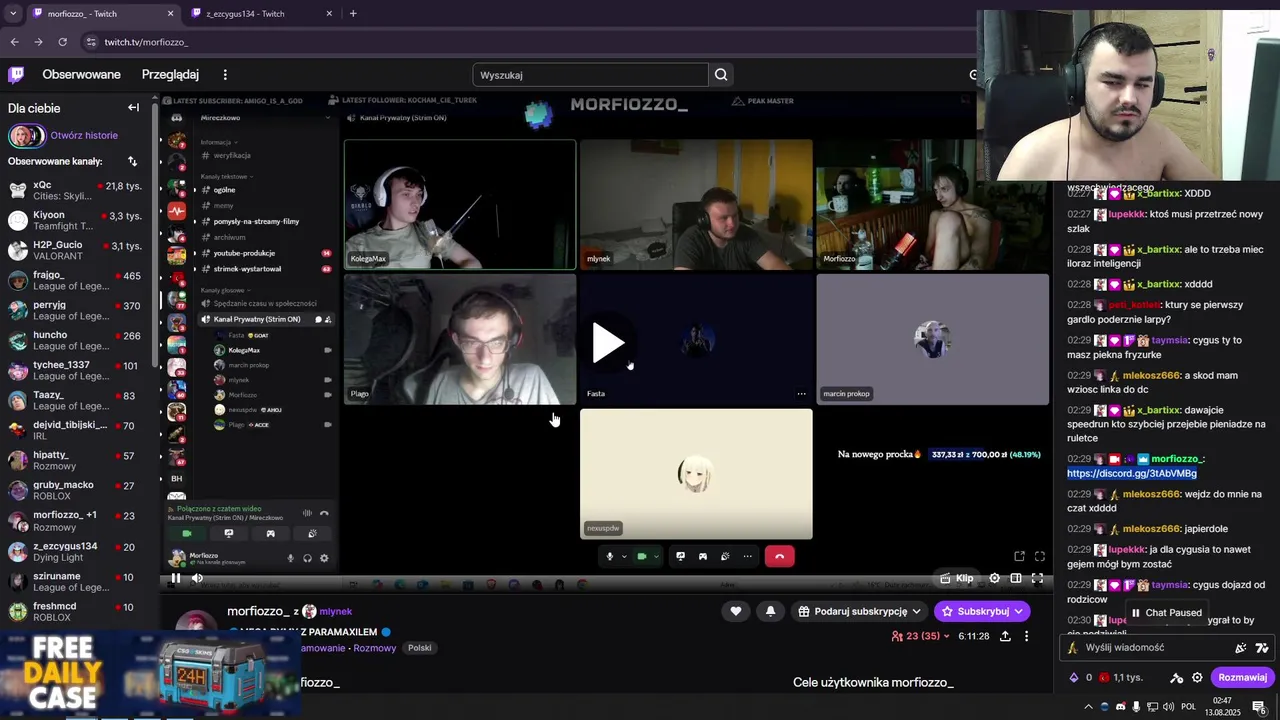This screenshot has height=720, width=1280.
Task: Open Kiyoon channel in sidebar
Action: tap(75, 221)
